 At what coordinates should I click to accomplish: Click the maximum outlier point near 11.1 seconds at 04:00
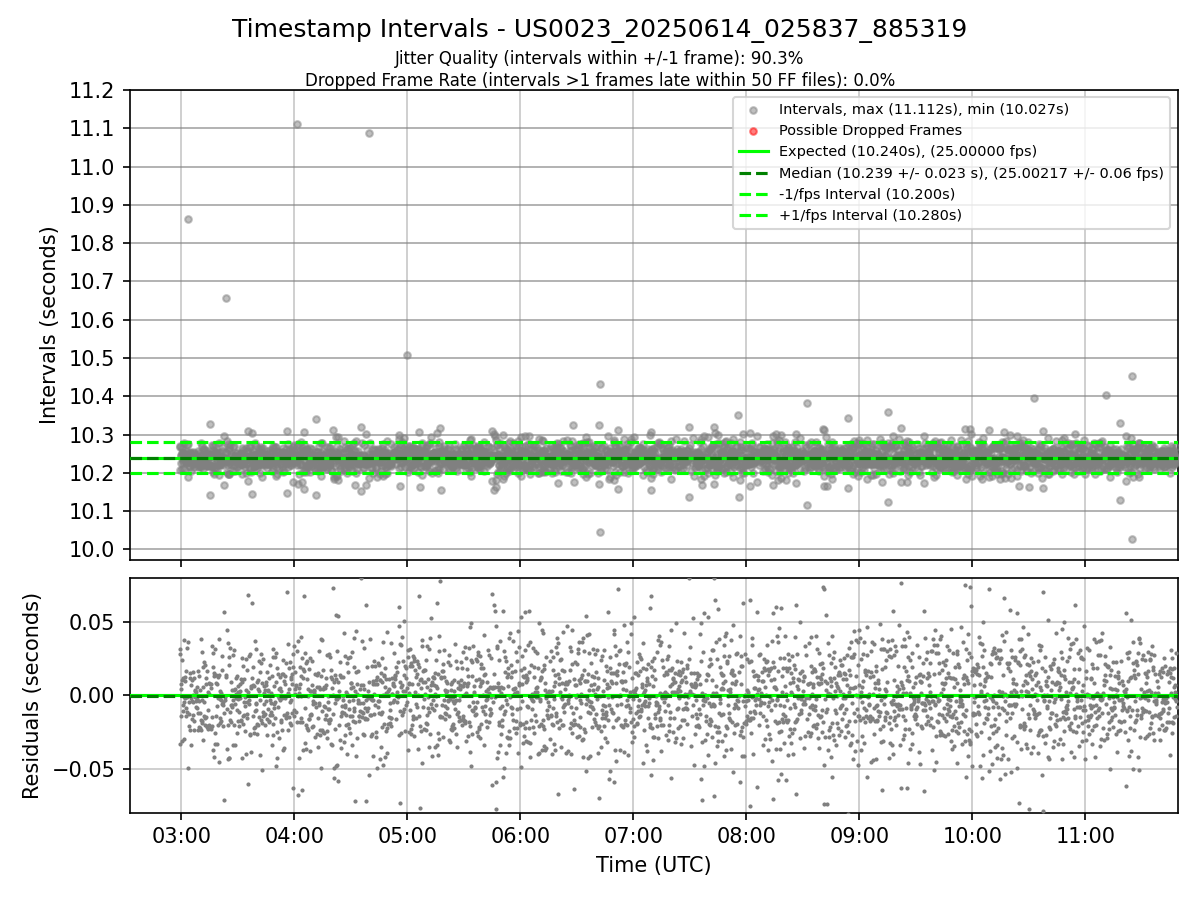click(x=297, y=124)
